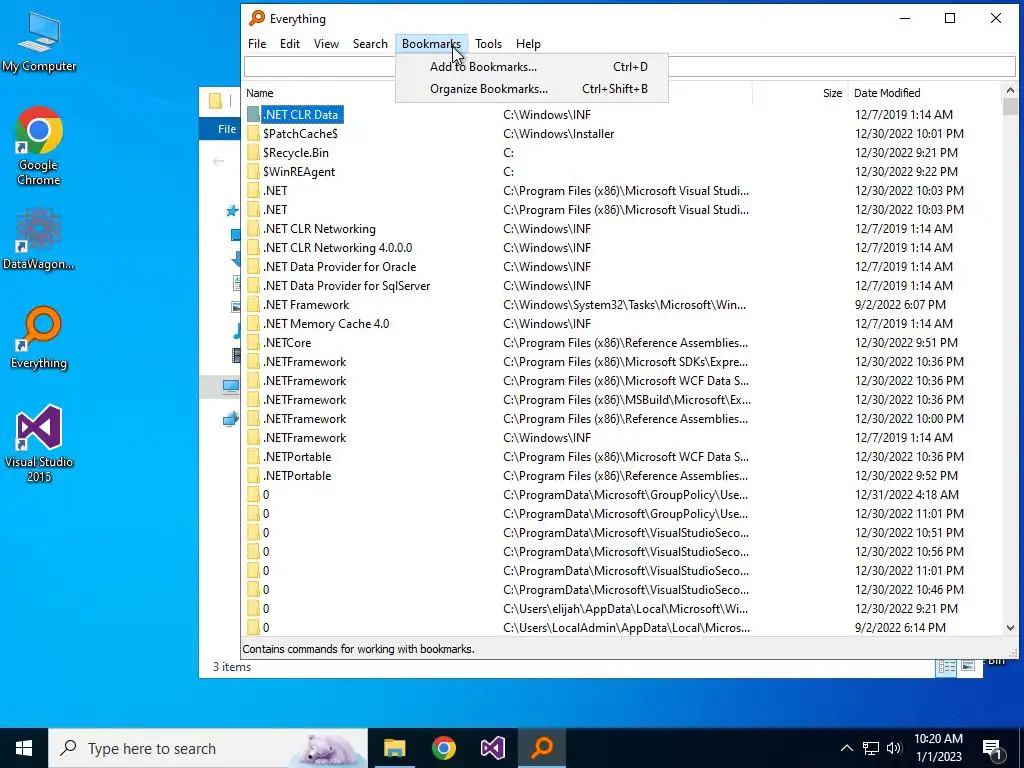Open the Search menu
Viewport: 1024px width, 768px height.
click(x=370, y=44)
